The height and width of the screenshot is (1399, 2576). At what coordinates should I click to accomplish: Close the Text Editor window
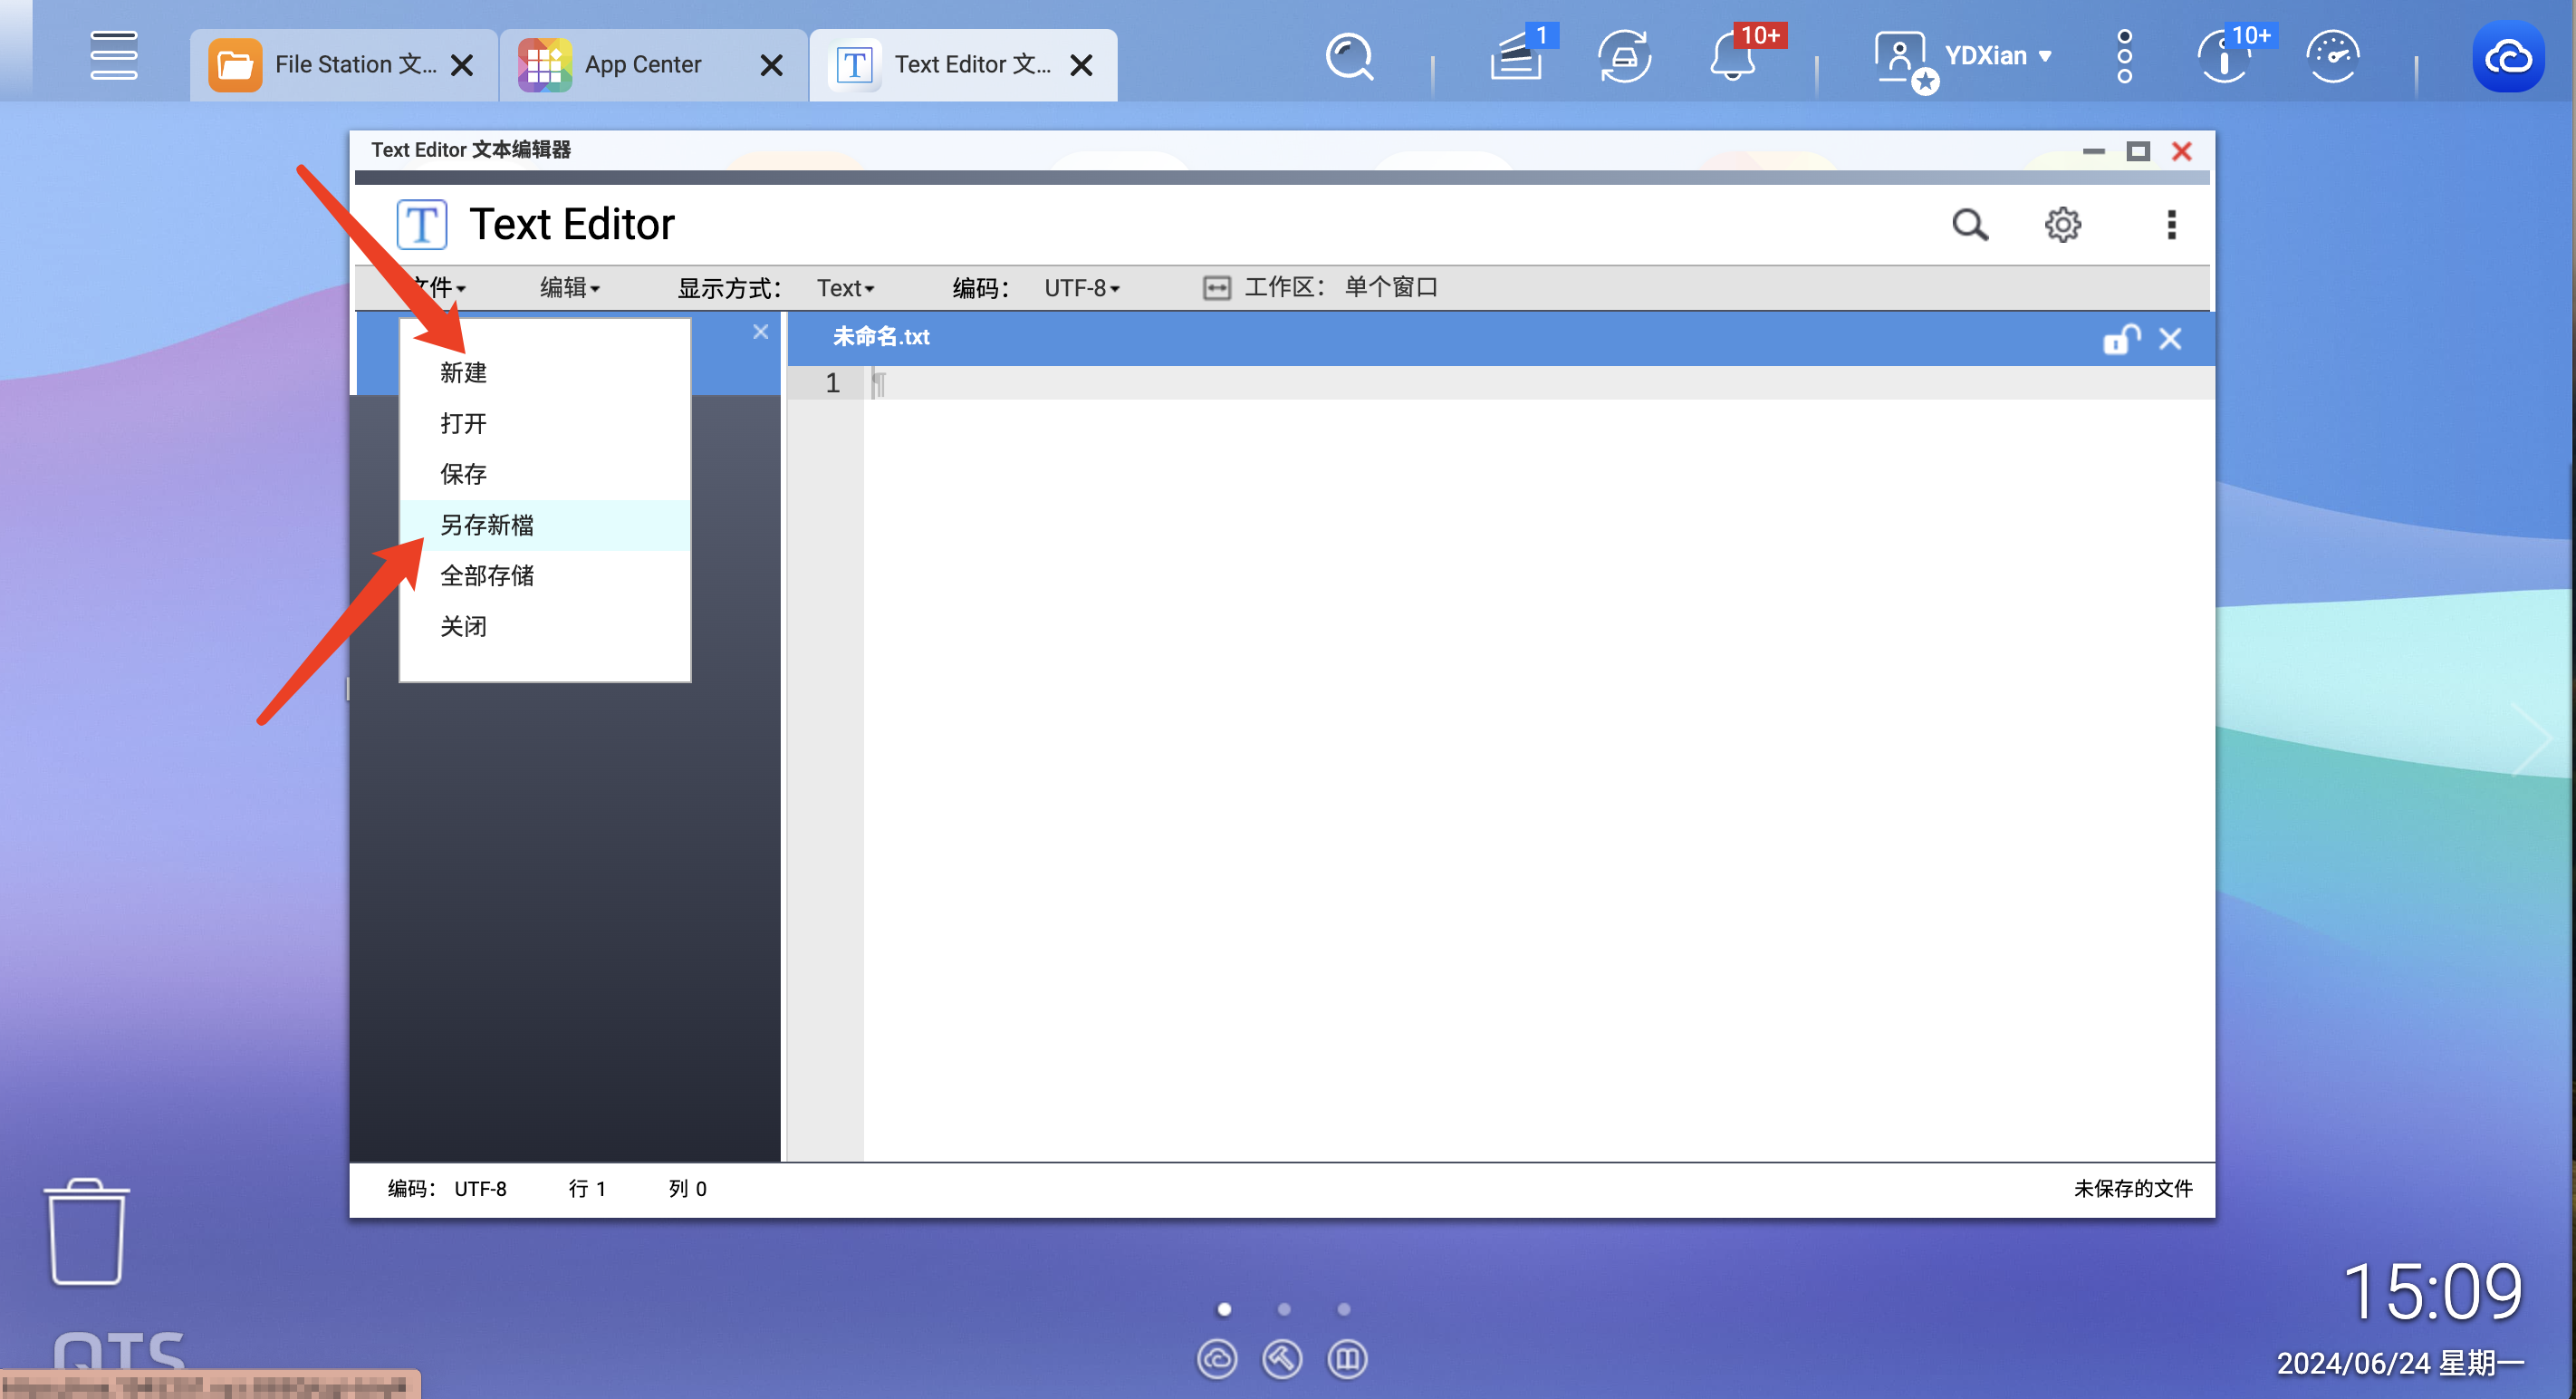2181,151
